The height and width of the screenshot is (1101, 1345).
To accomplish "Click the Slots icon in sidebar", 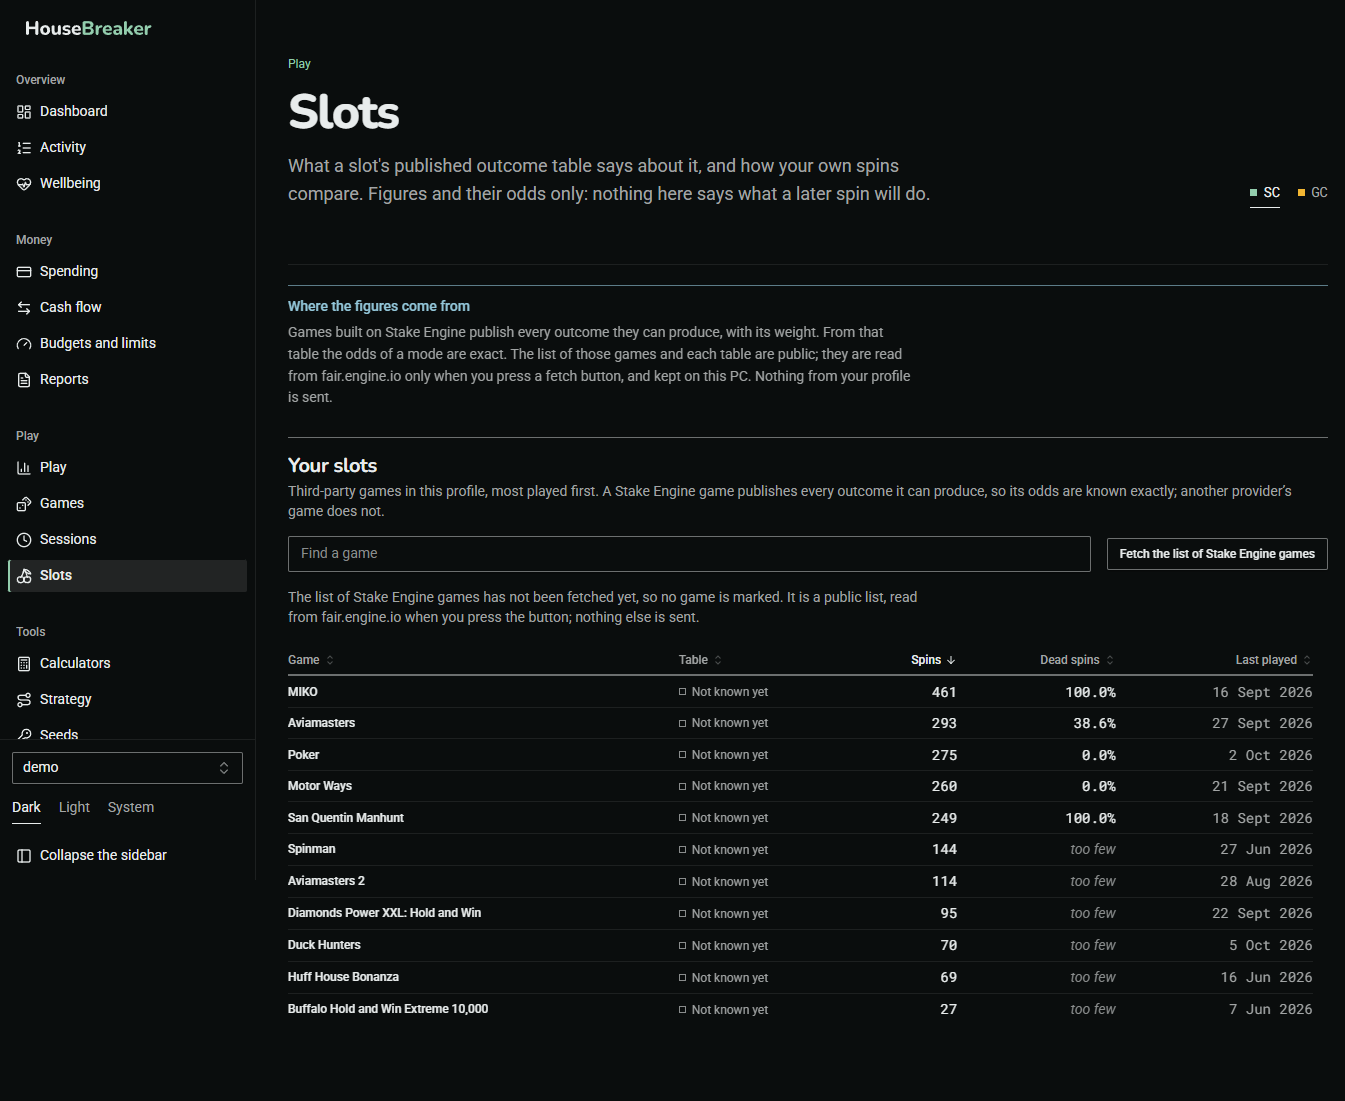I will pyautogui.click(x=24, y=576).
